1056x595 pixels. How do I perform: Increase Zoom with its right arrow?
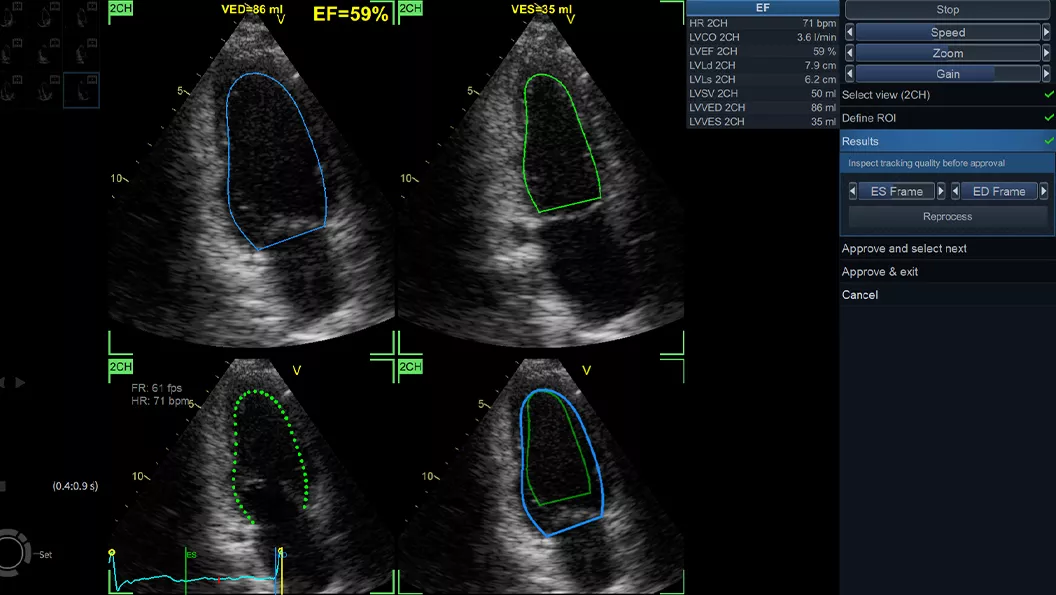click(1046, 53)
